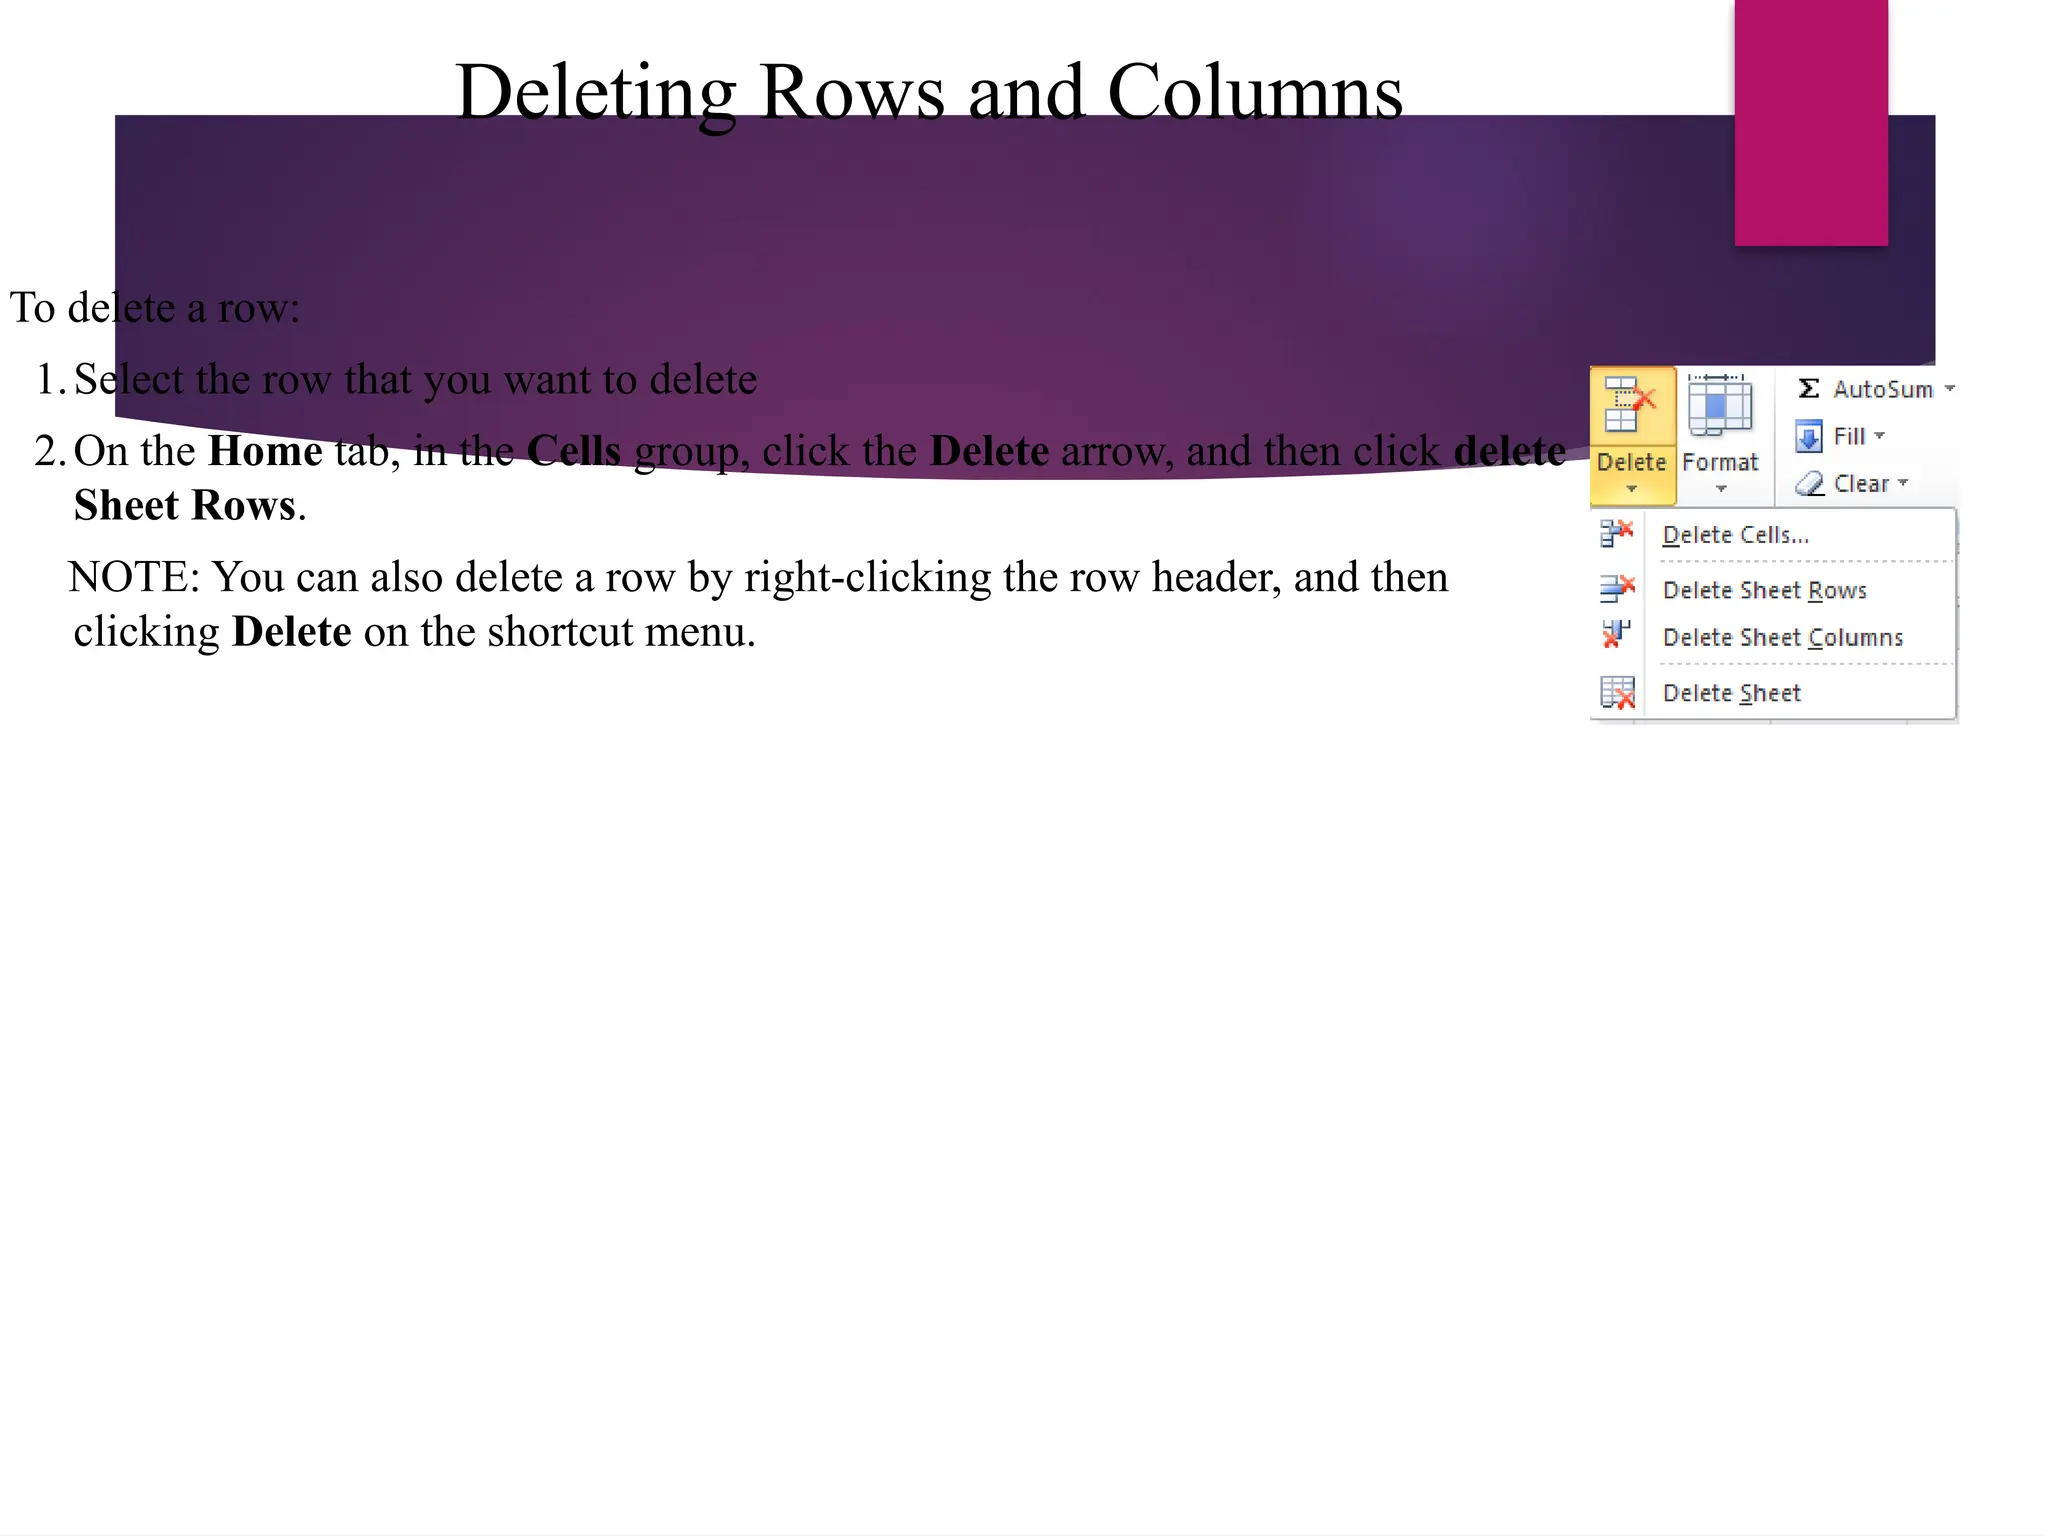Expand the Delete button dropdown arrow
This screenshot has width=2048, height=1536.
tap(1631, 489)
